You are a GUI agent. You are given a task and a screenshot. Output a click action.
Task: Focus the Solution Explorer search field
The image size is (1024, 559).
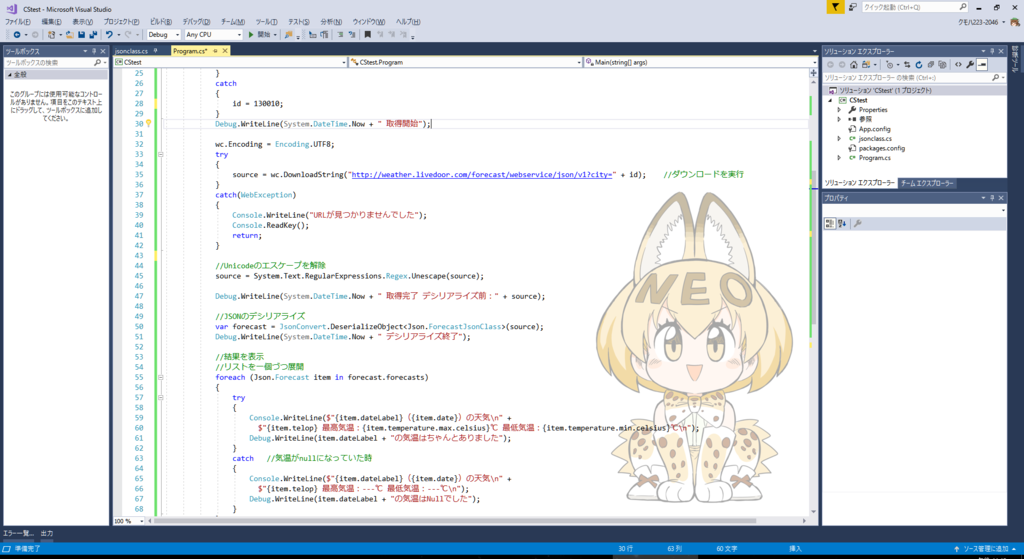pyautogui.click(x=913, y=78)
